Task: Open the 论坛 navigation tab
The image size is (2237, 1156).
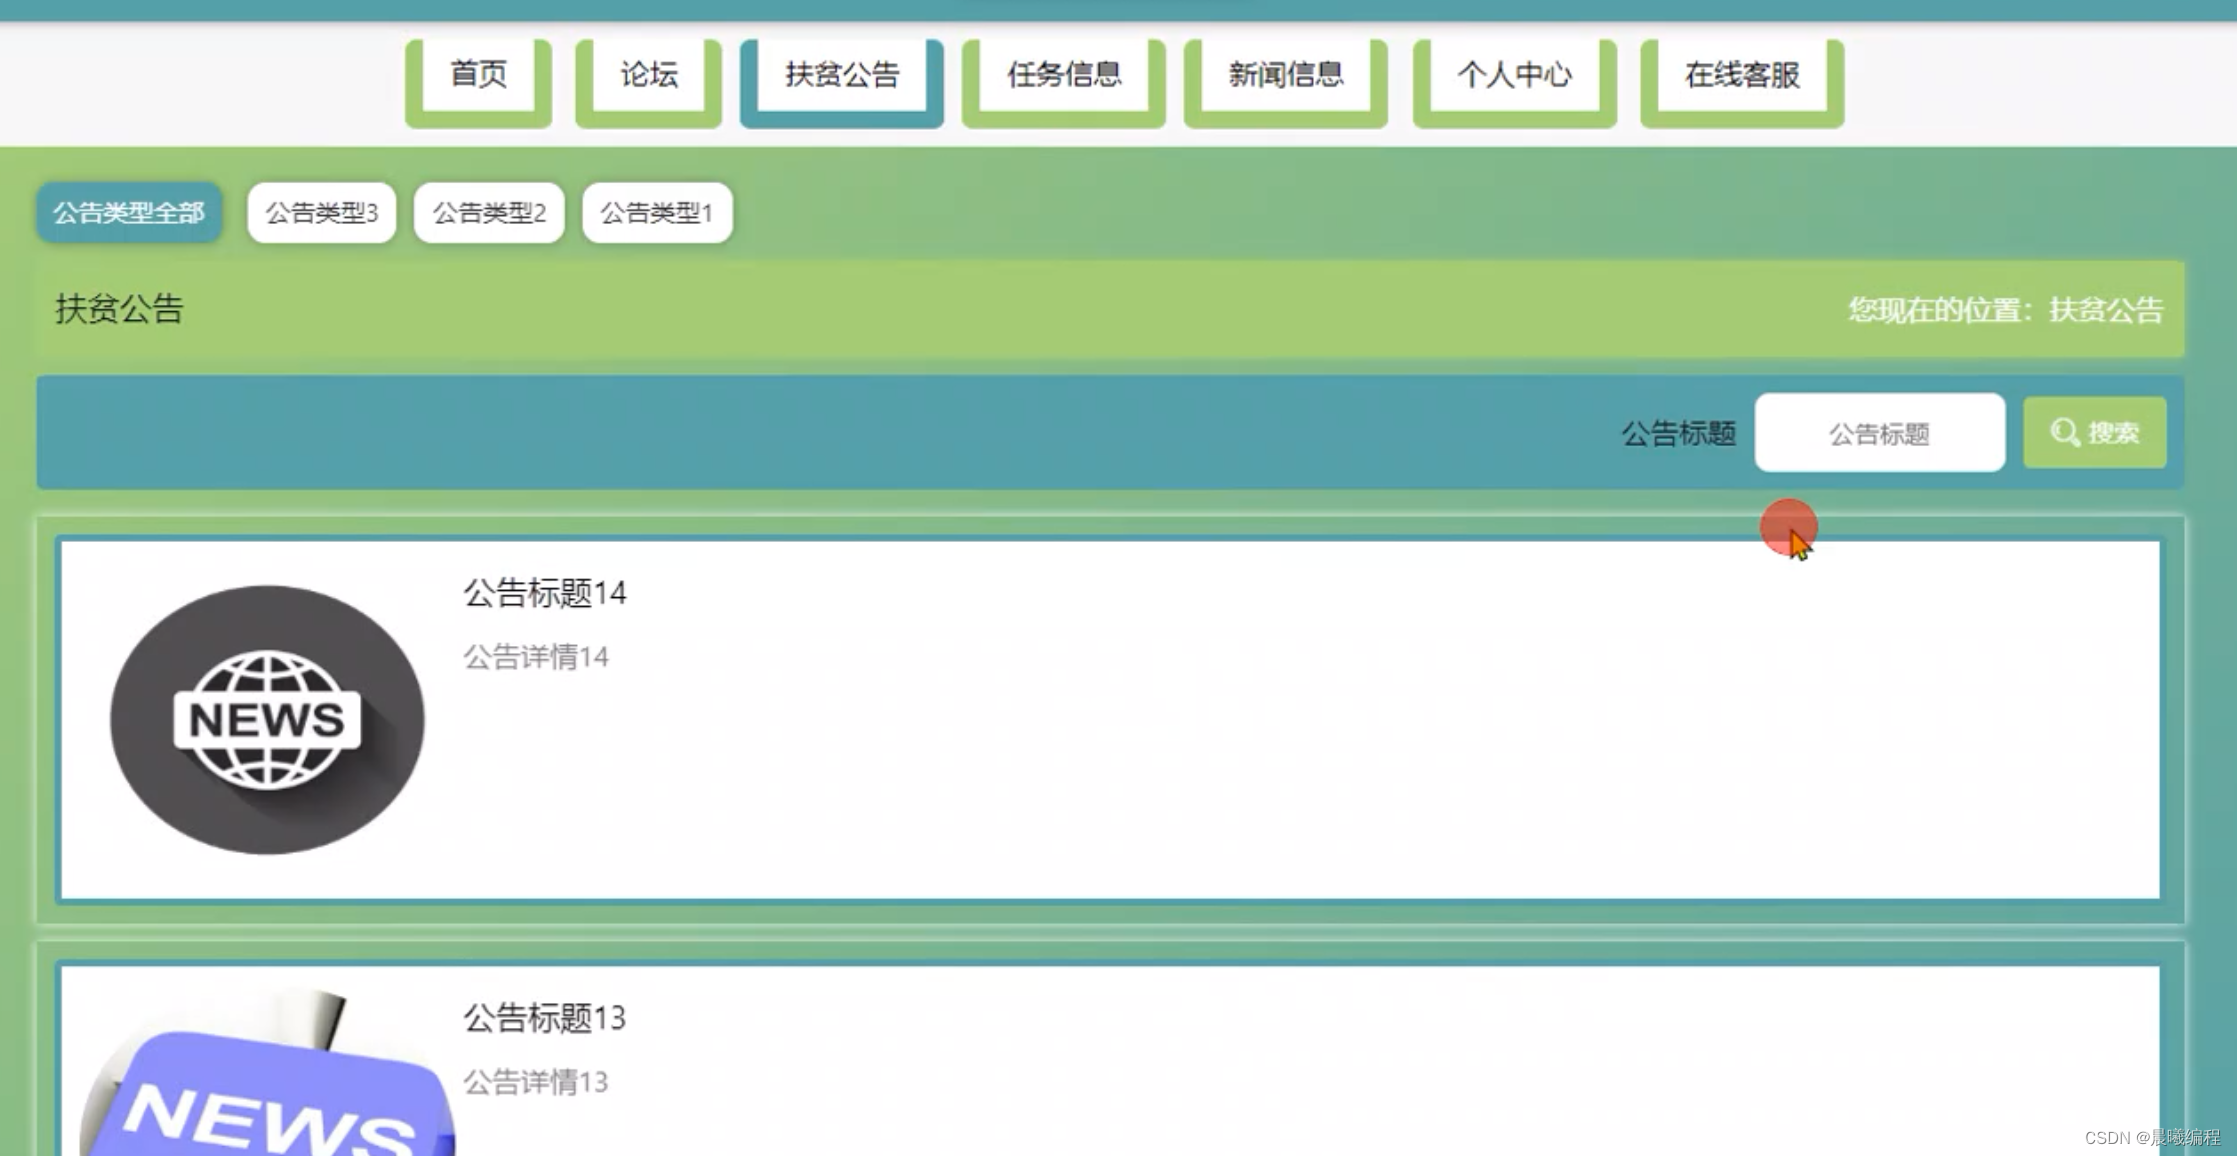Action: (648, 75)
